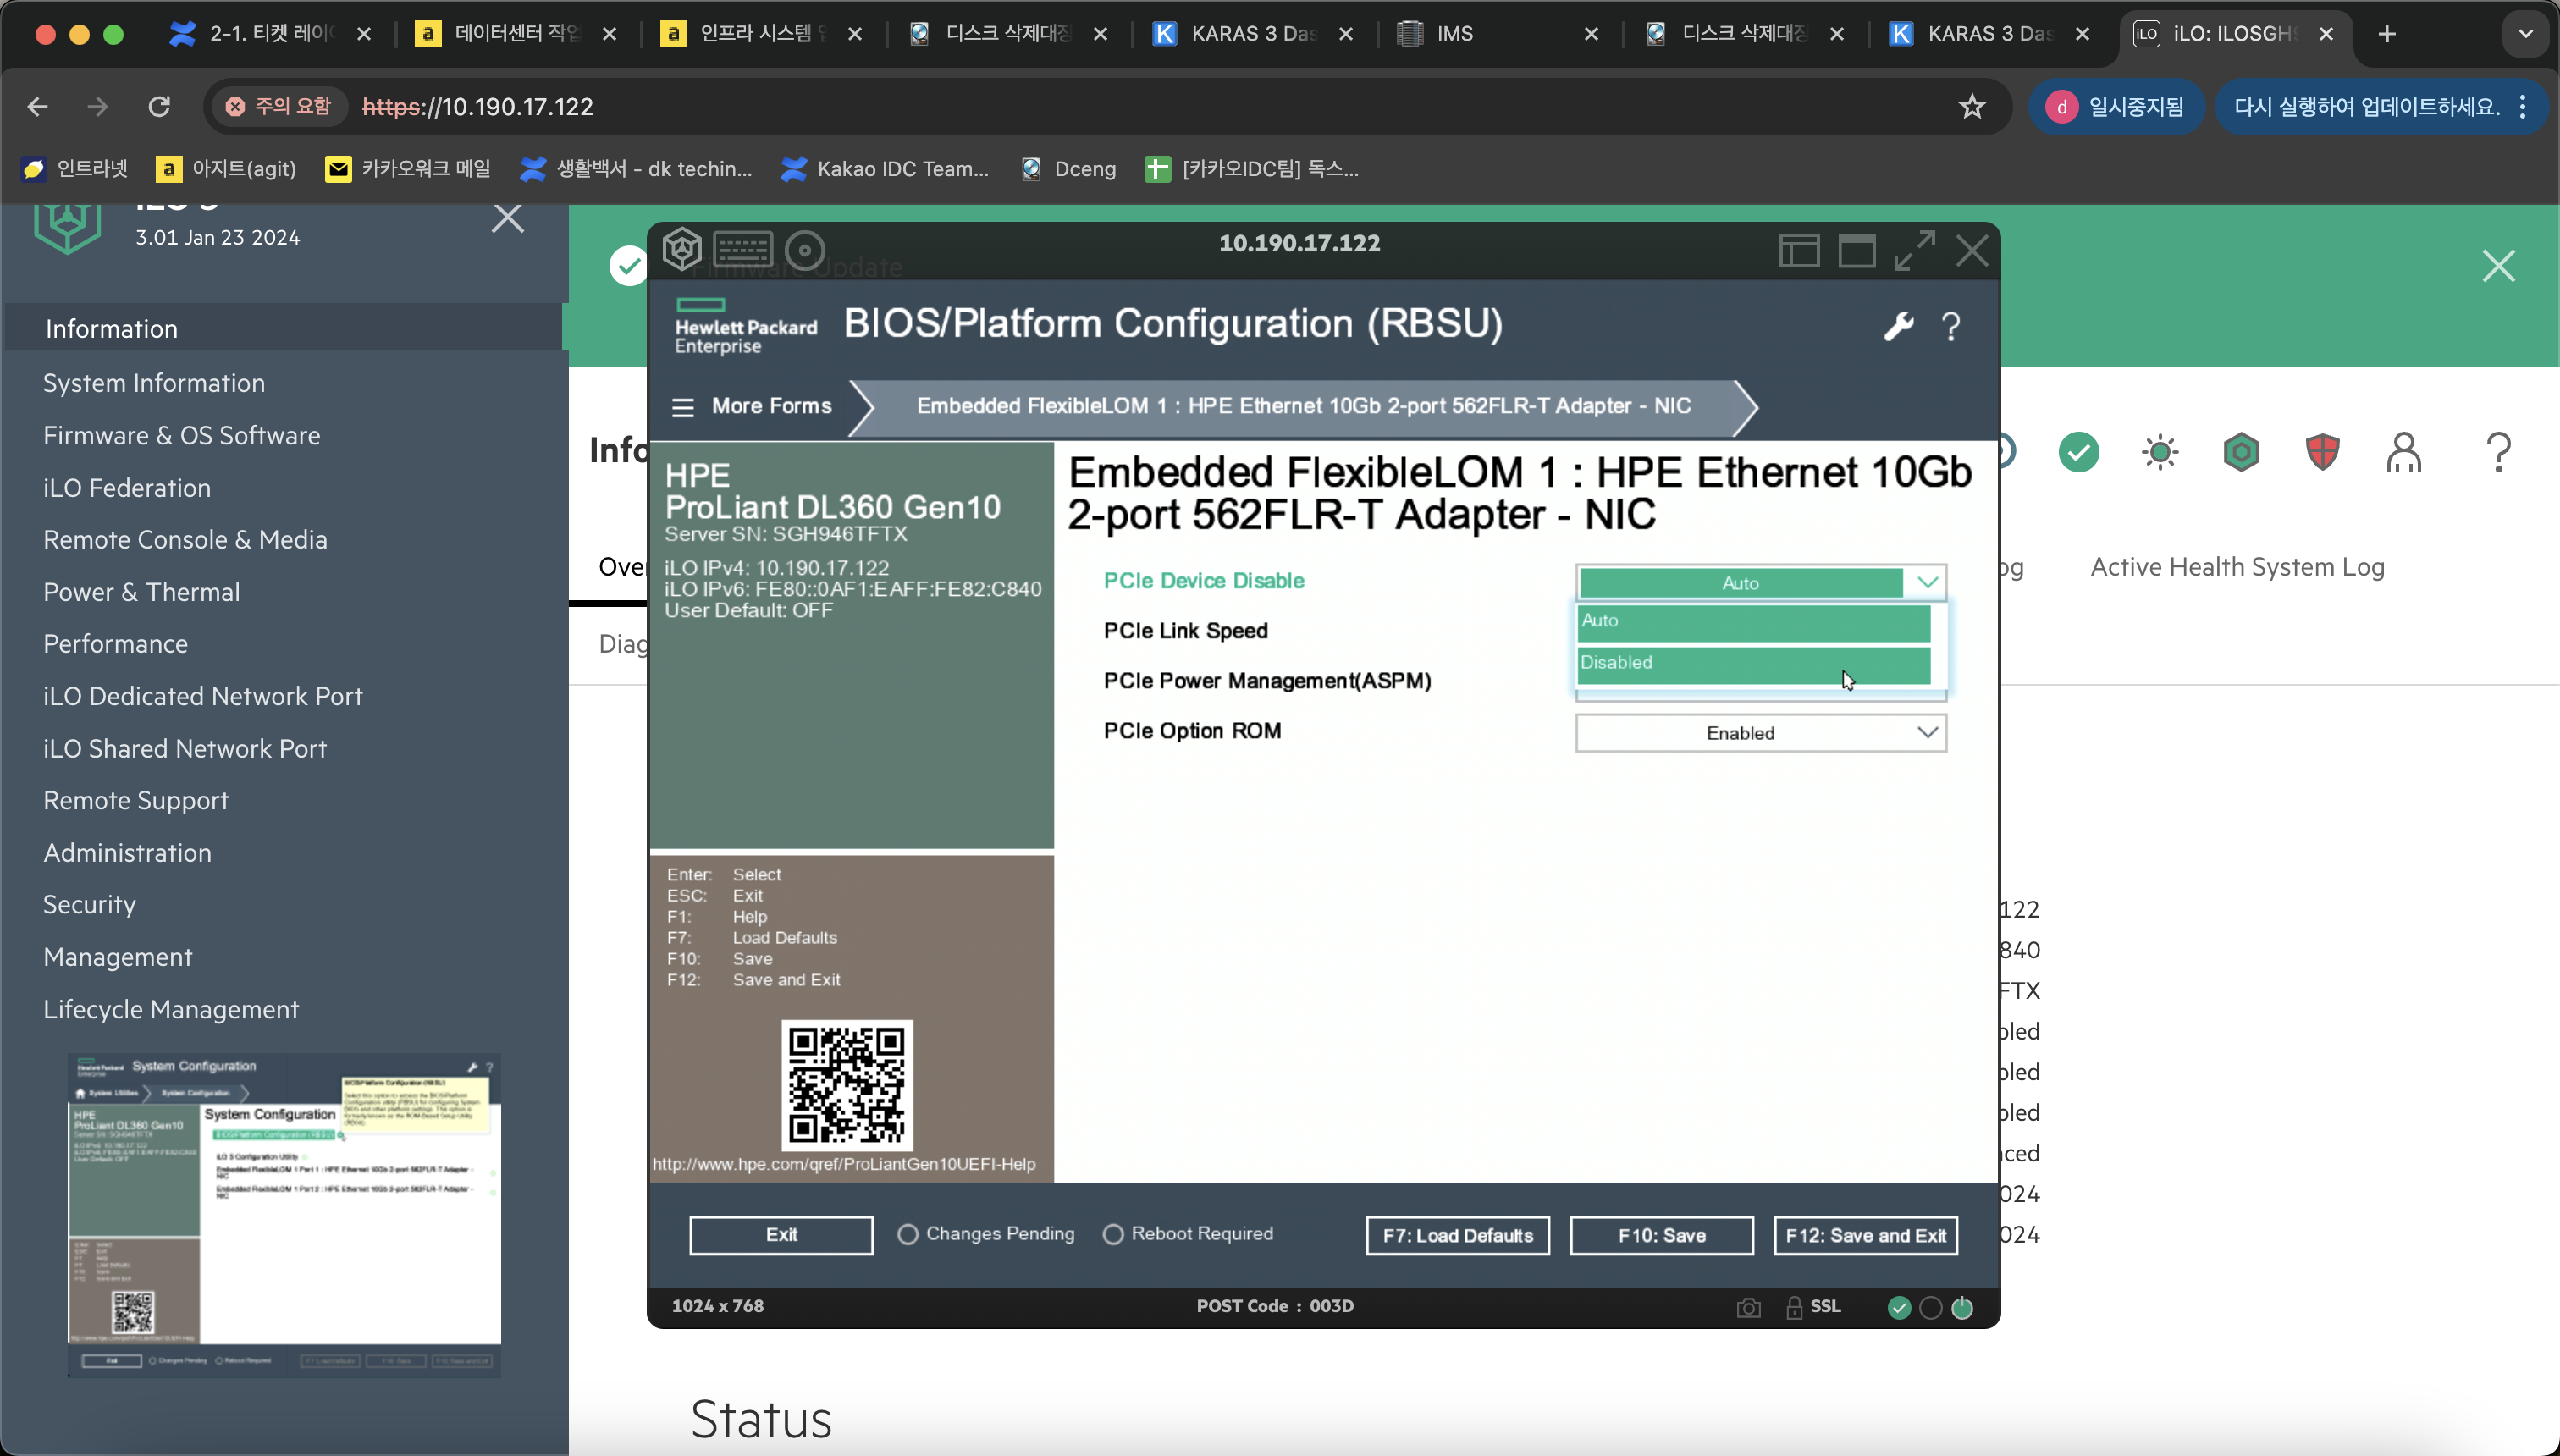Open Lifecycle Management menu item
Screen dimensions: 2560x1456
tap(171, 1009)
